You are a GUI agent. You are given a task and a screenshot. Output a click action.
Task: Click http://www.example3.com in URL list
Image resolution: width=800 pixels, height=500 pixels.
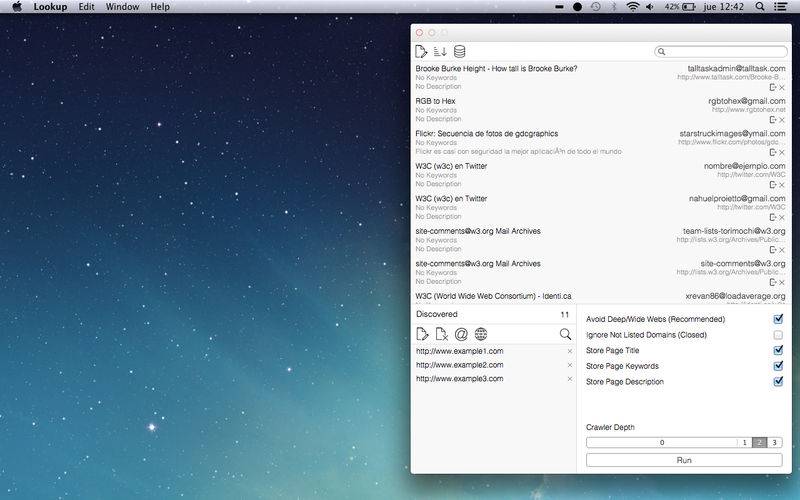(459, 379)
